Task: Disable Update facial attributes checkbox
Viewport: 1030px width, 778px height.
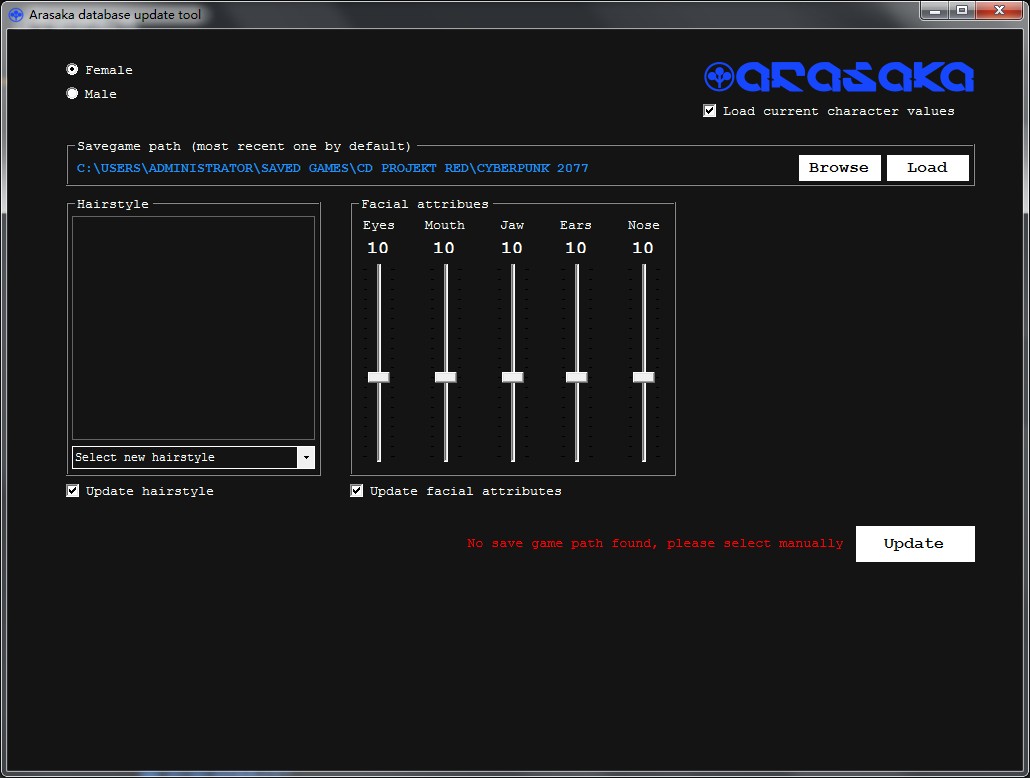Action: (357, 491)
